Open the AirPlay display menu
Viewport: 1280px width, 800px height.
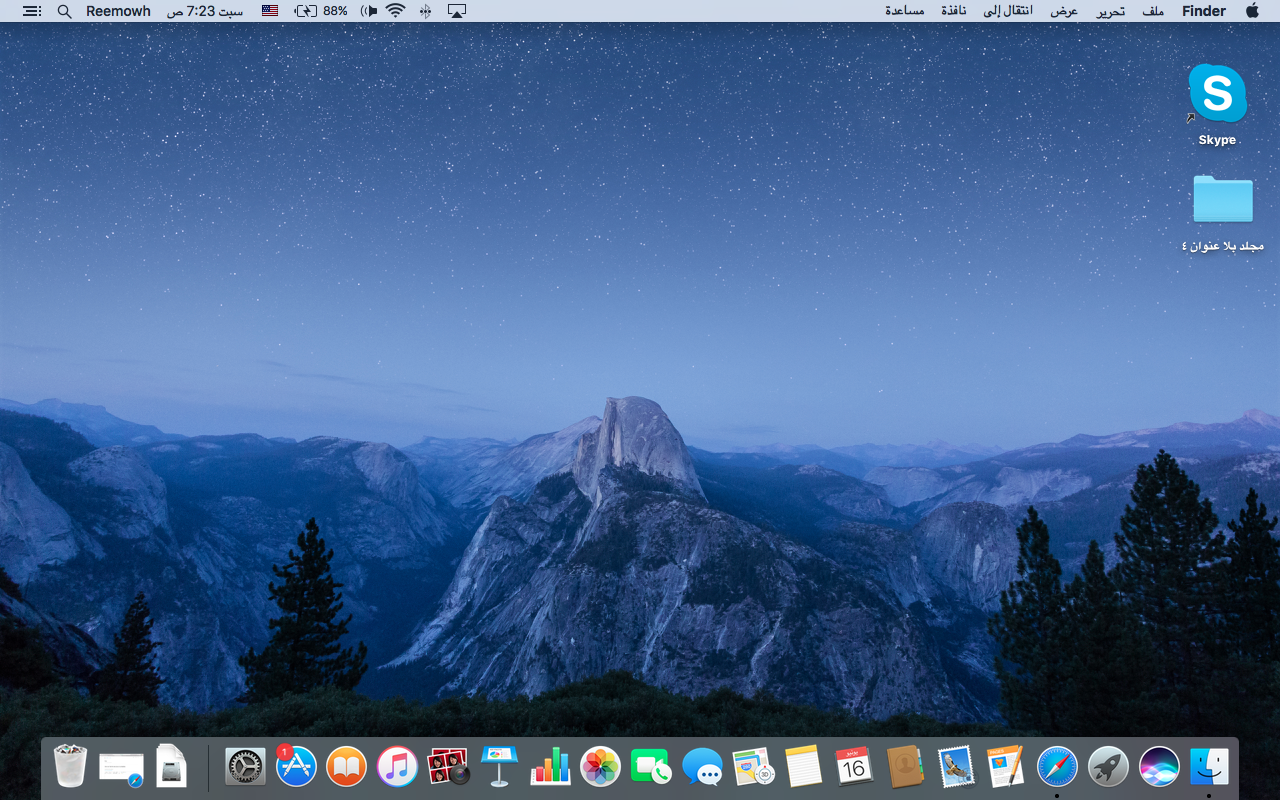point(457,11)
